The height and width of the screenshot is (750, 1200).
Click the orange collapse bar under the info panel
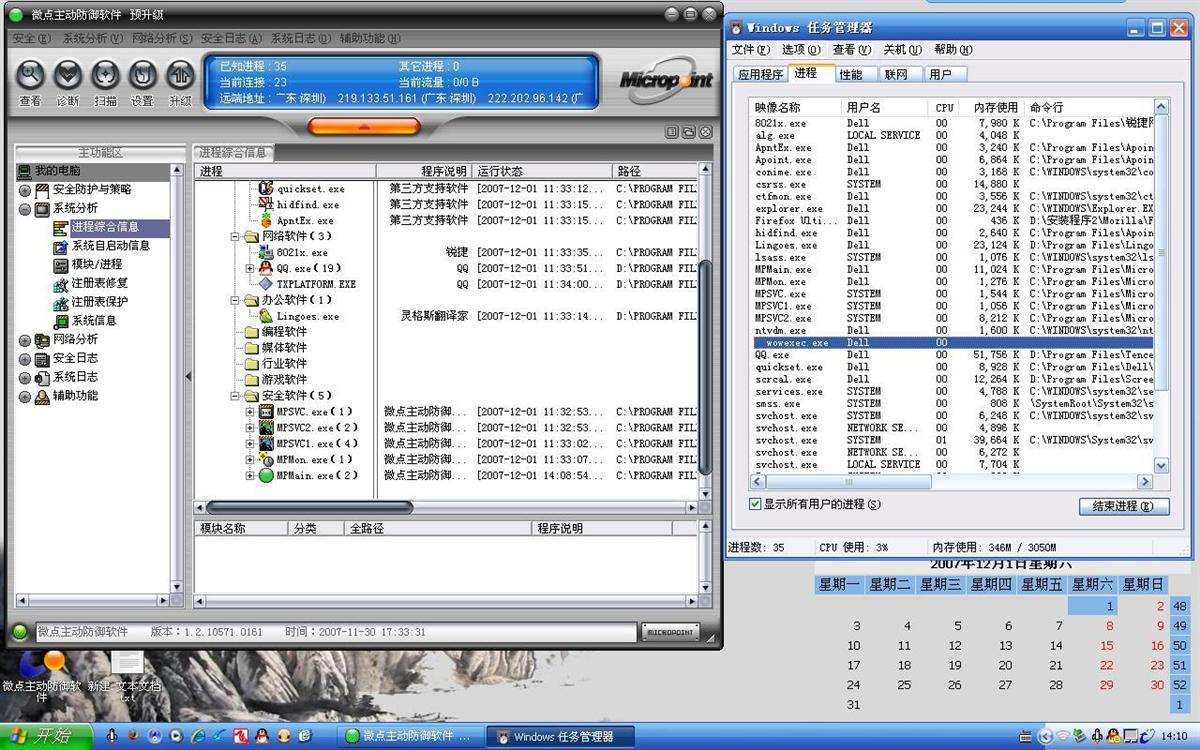pyautogui.click(x=363, y=127)
